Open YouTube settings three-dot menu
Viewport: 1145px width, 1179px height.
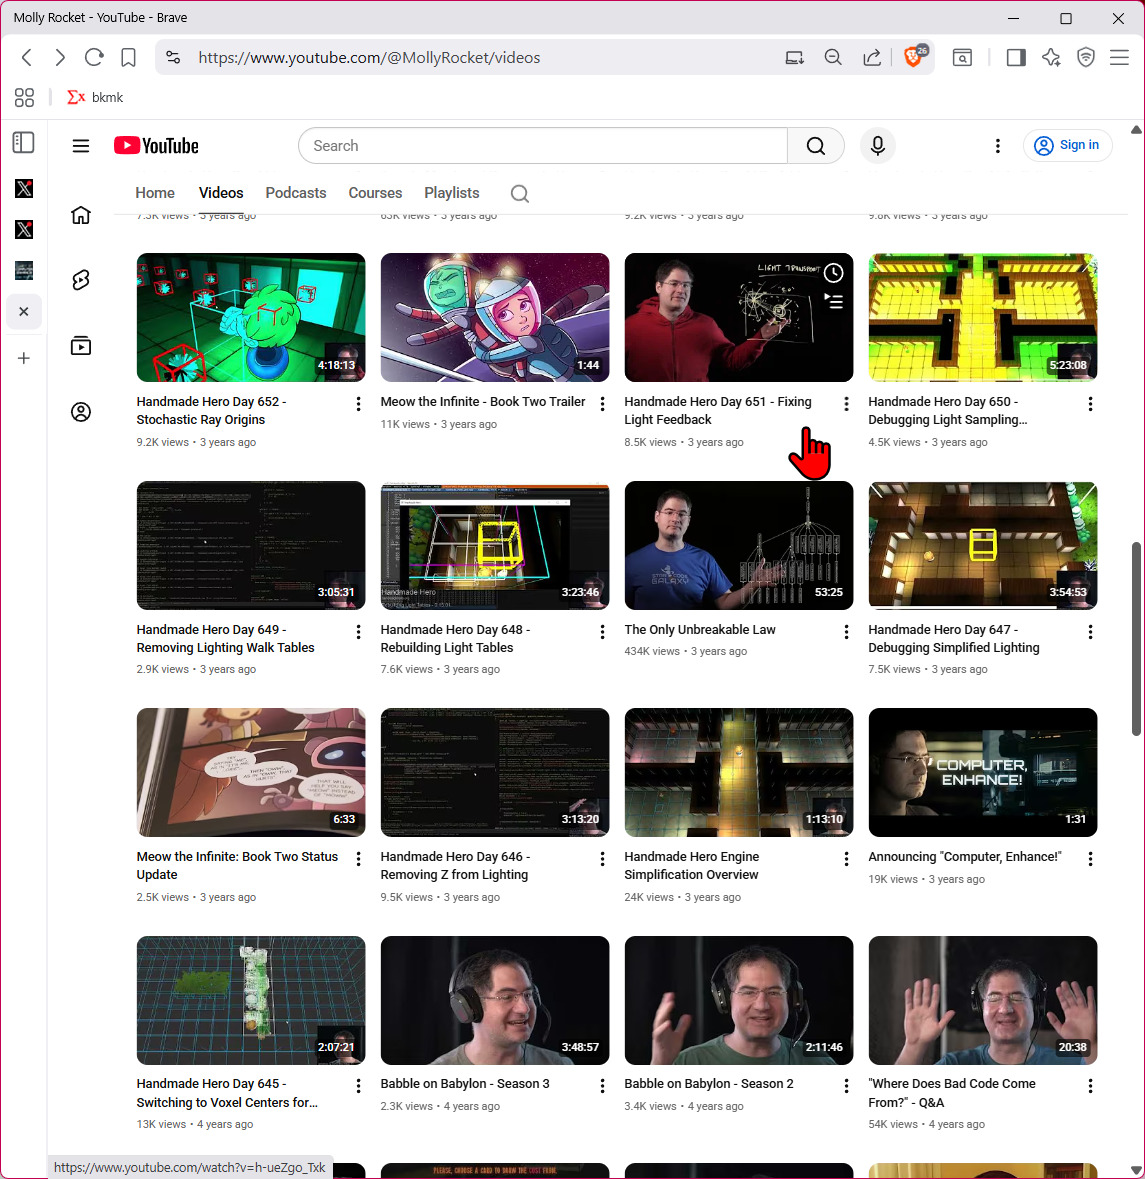(x=997, y=146)
